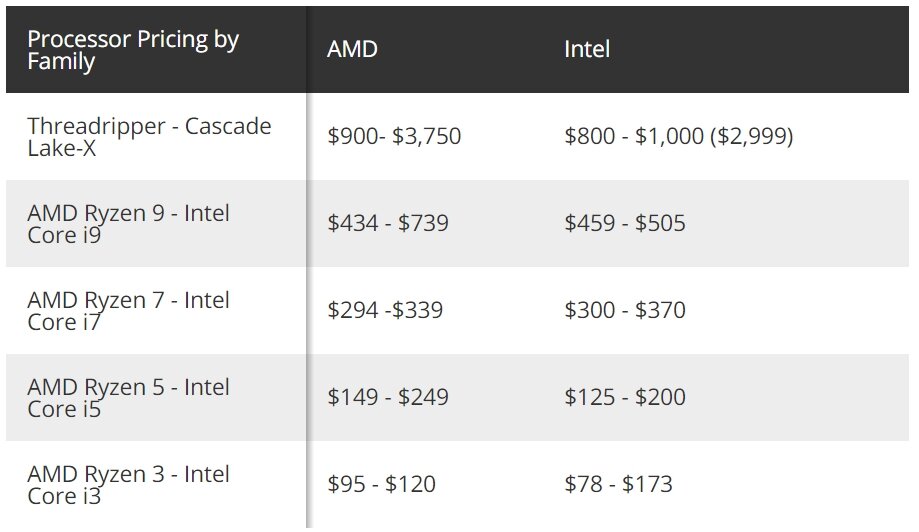Click the $800 - $1,000 Intel price range
Screen dimensions: 919x532
[x=634, y=136]
